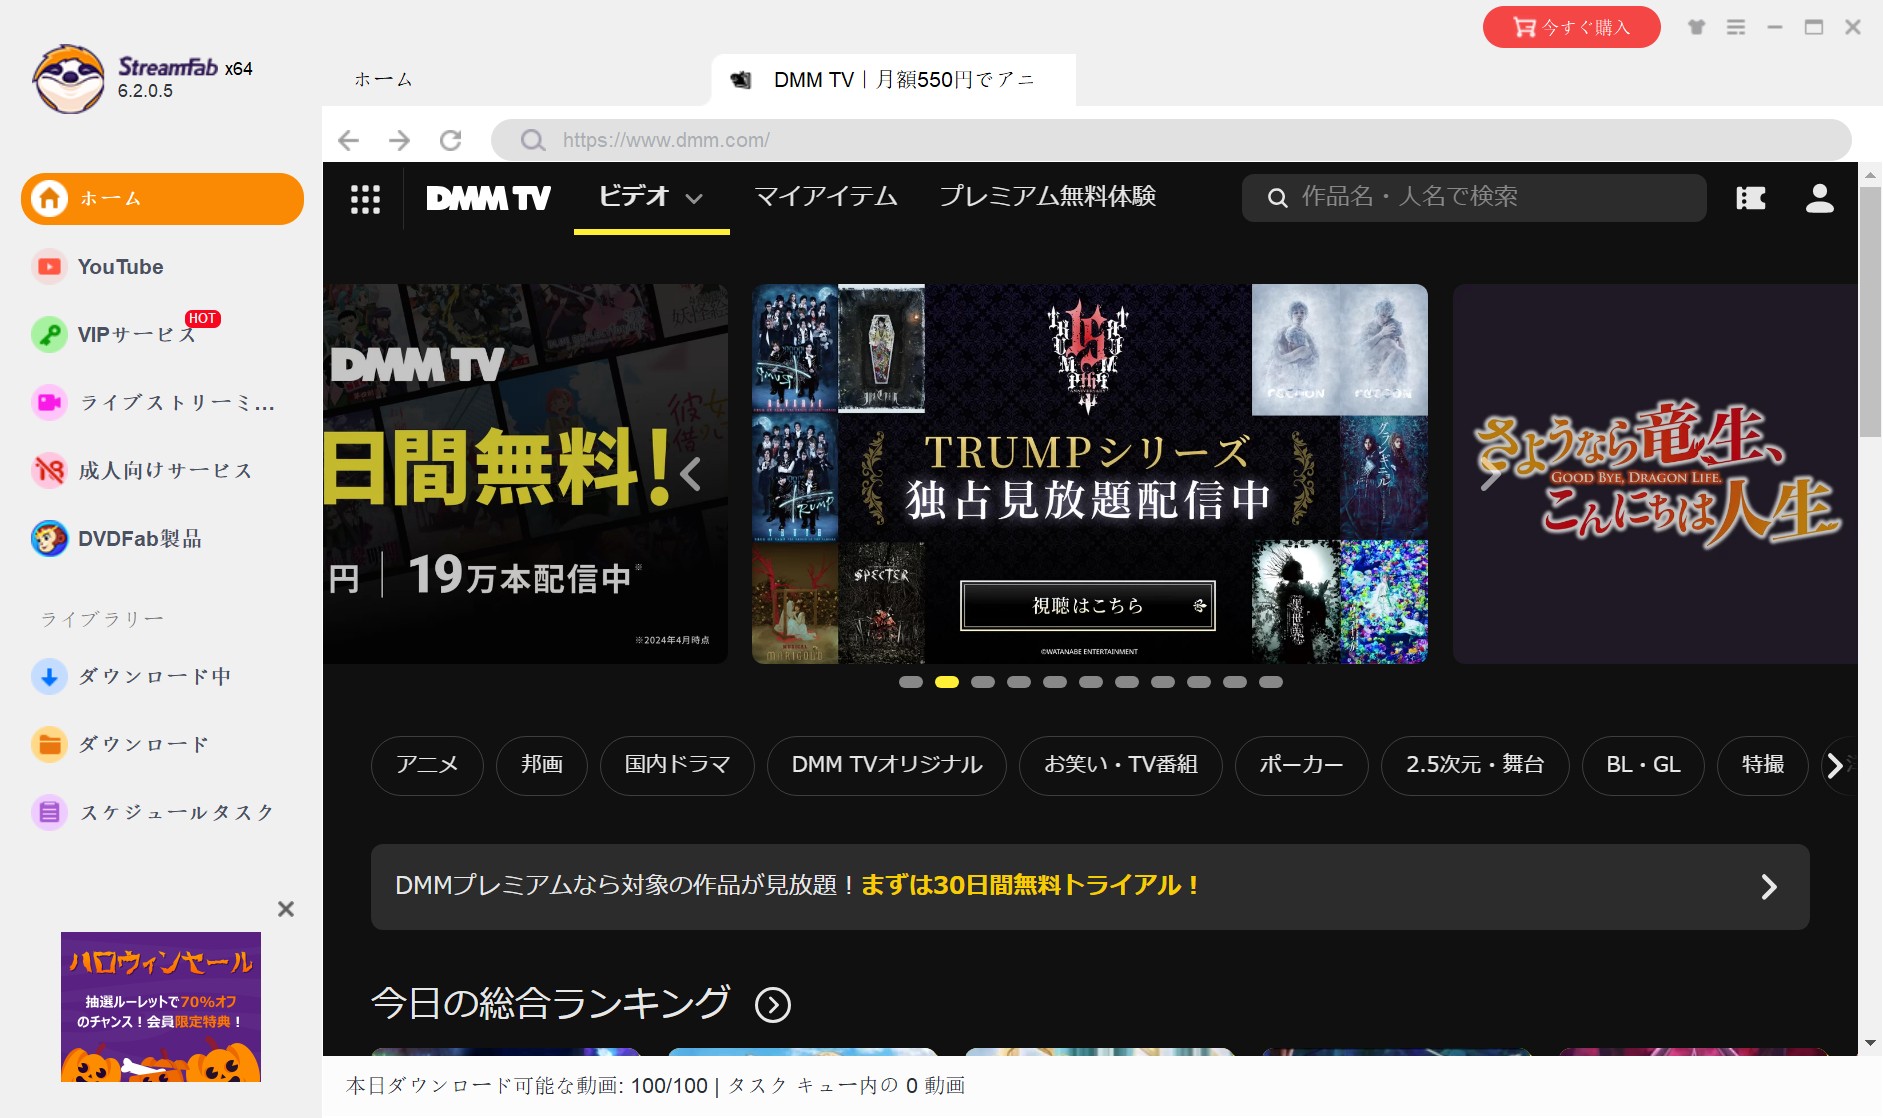1883x1118 pixels.
Task: Switch to the ホーム tab
Action: click(x=383, y=80)
